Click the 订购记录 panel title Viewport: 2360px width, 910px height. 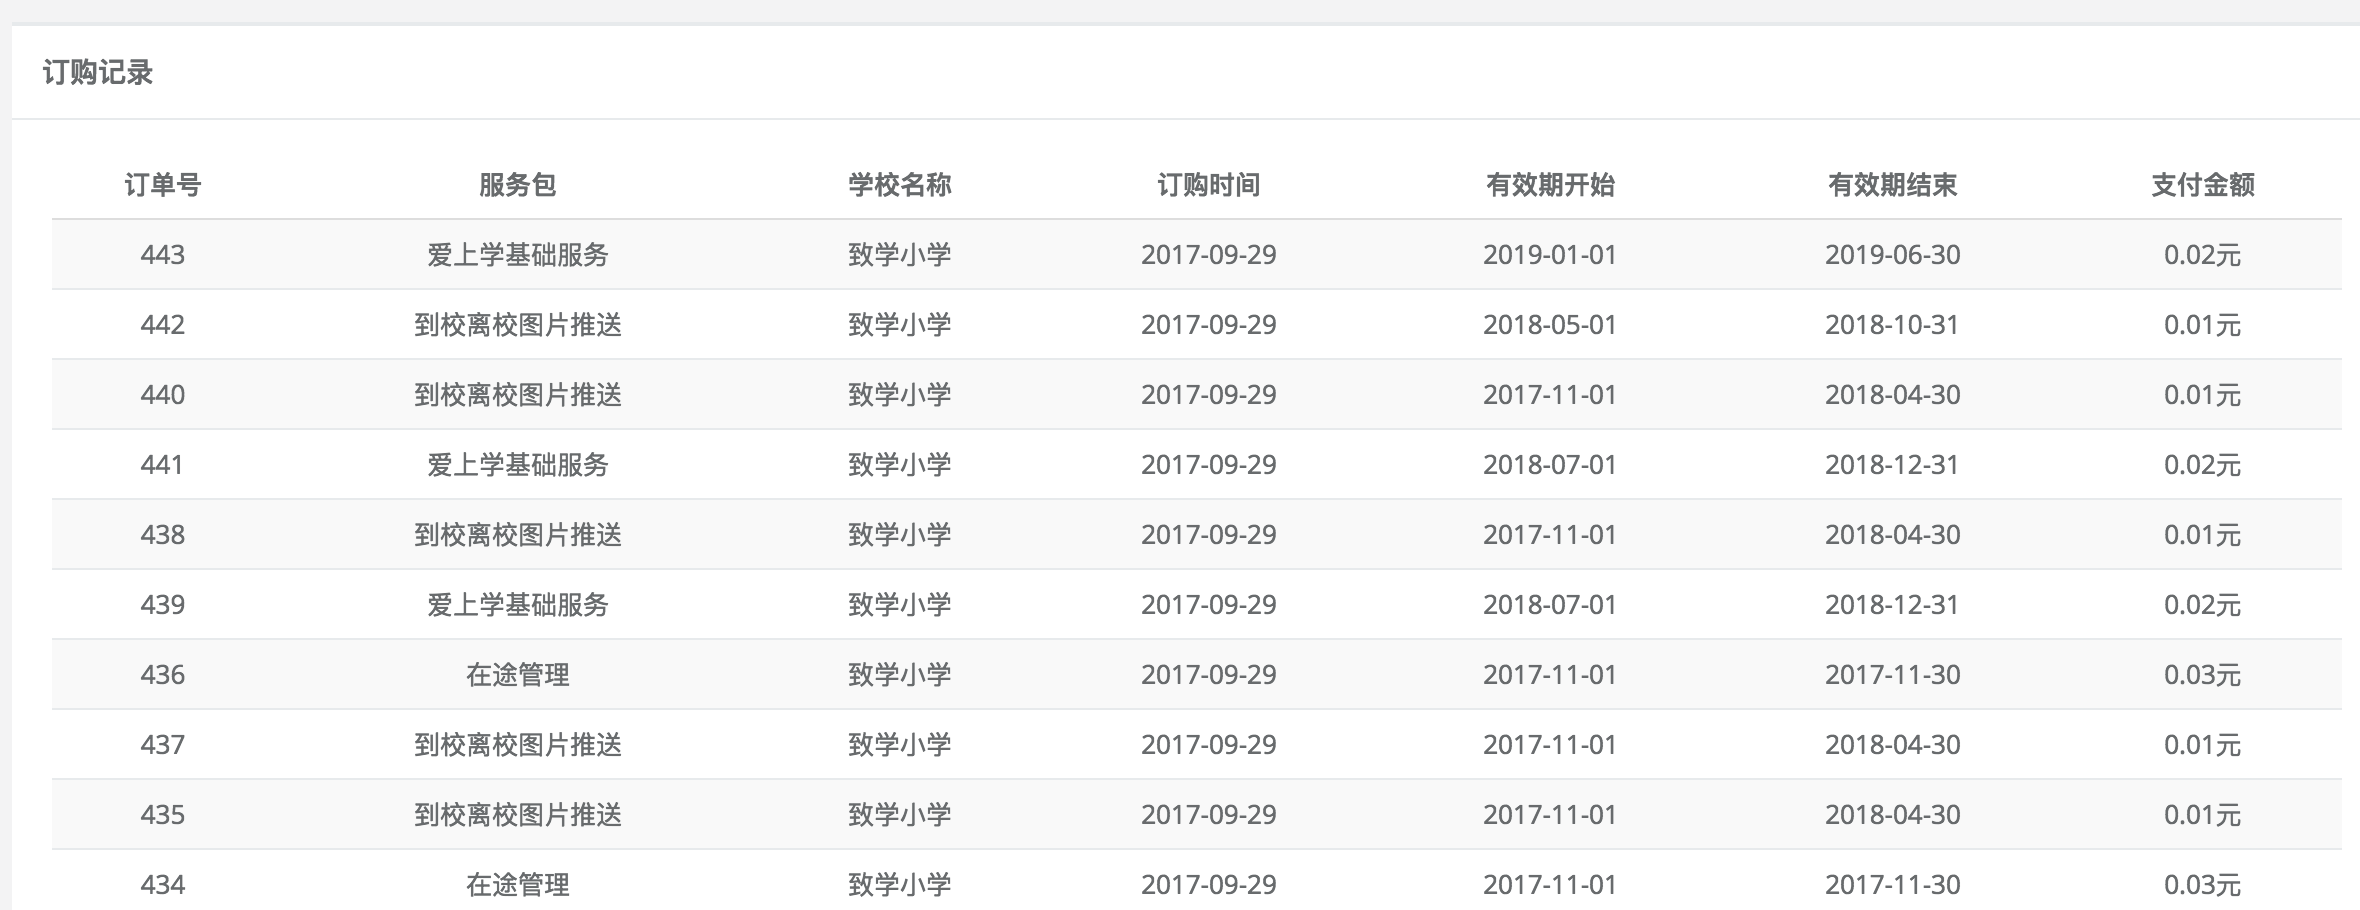[x=98, y=73]
